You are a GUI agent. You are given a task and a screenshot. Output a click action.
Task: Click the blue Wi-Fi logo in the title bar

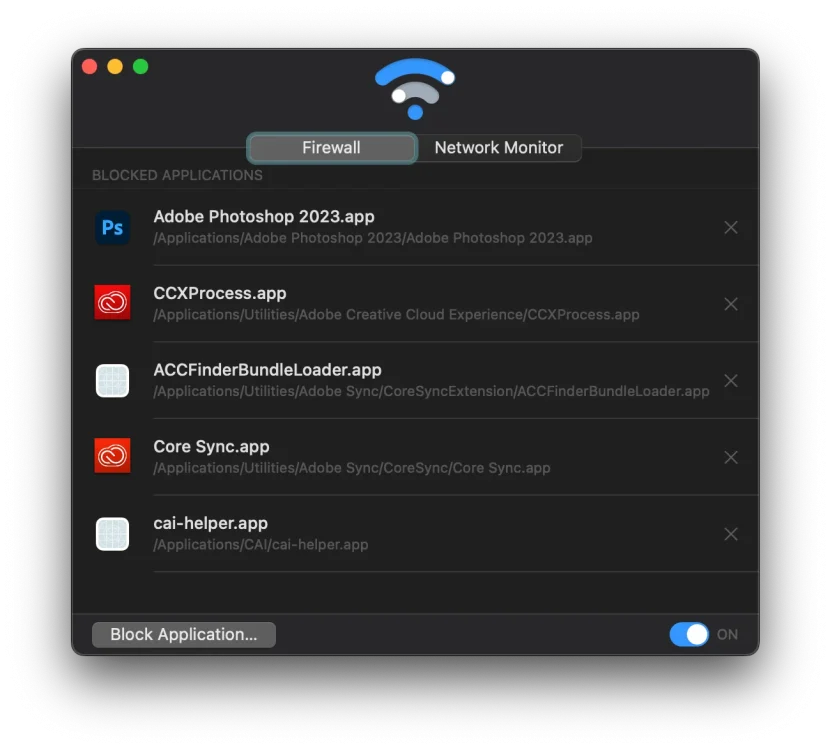[415, 89]
